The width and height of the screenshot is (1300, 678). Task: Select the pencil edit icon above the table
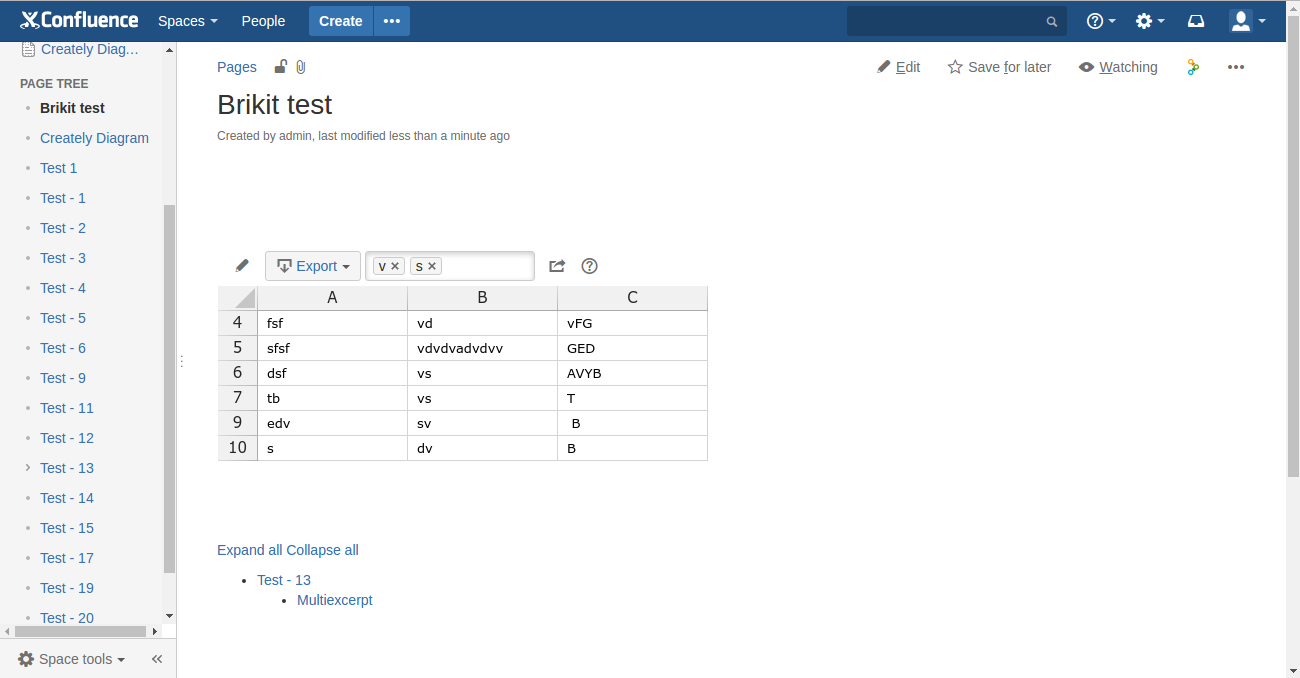pos(241,265)
